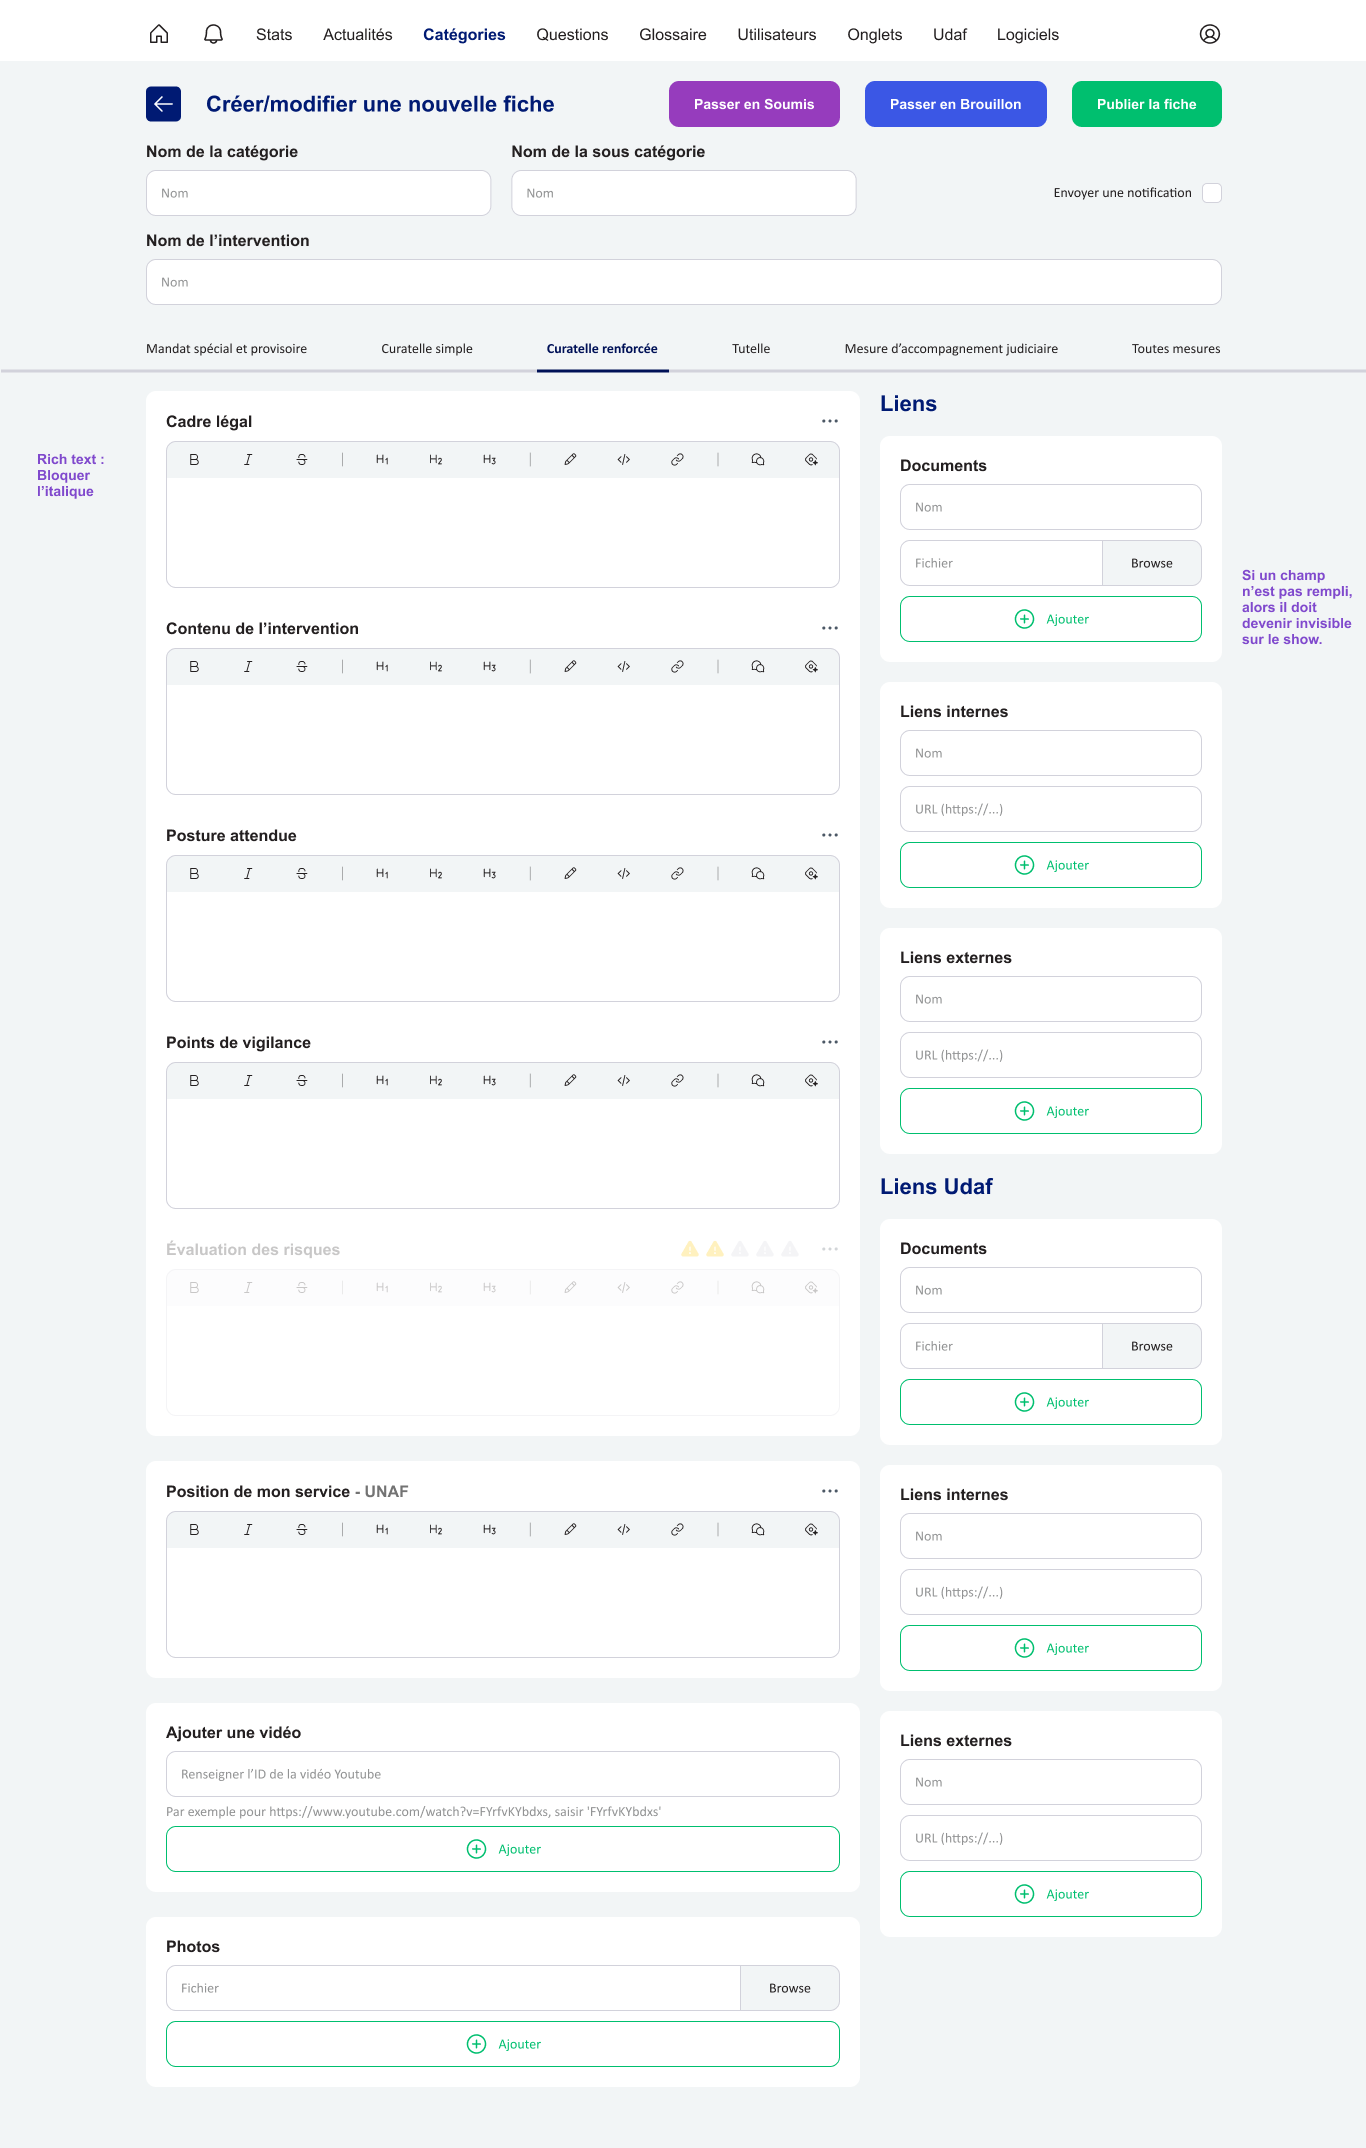Click the Publier la fiche button
Viewport: 1366px width, 2148px height.
tap(1146, 104)
